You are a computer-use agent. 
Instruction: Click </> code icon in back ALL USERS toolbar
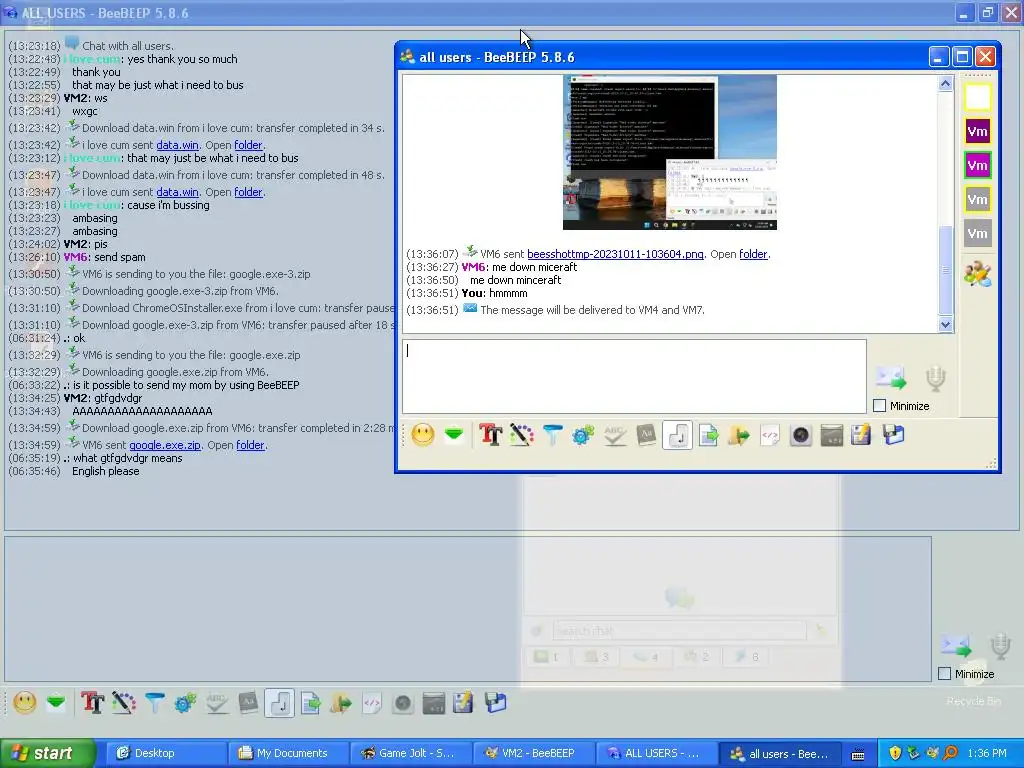click(372, 703)
